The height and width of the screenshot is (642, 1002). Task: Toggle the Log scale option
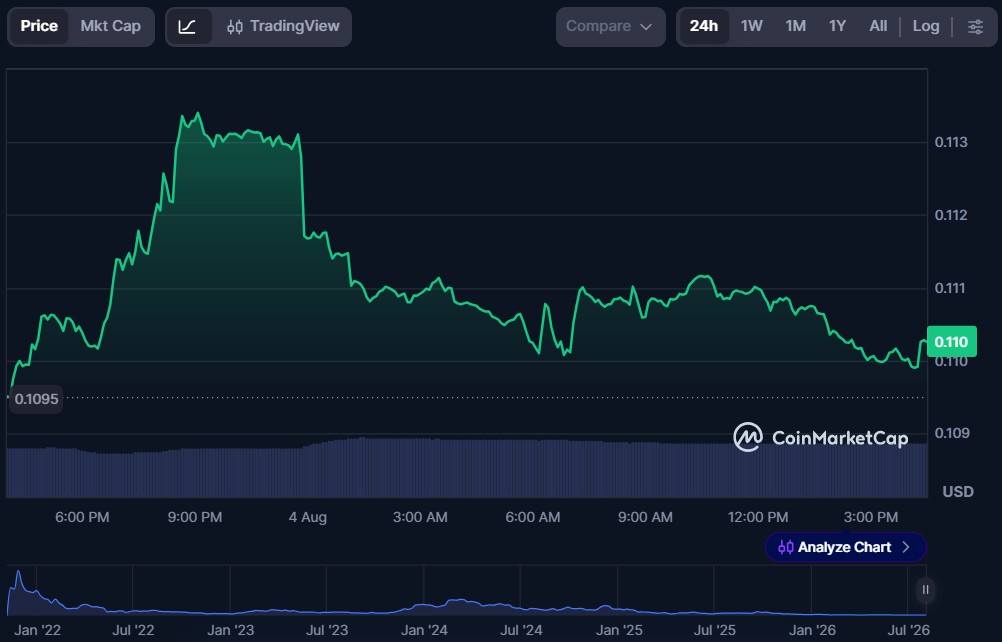point(925,26)
